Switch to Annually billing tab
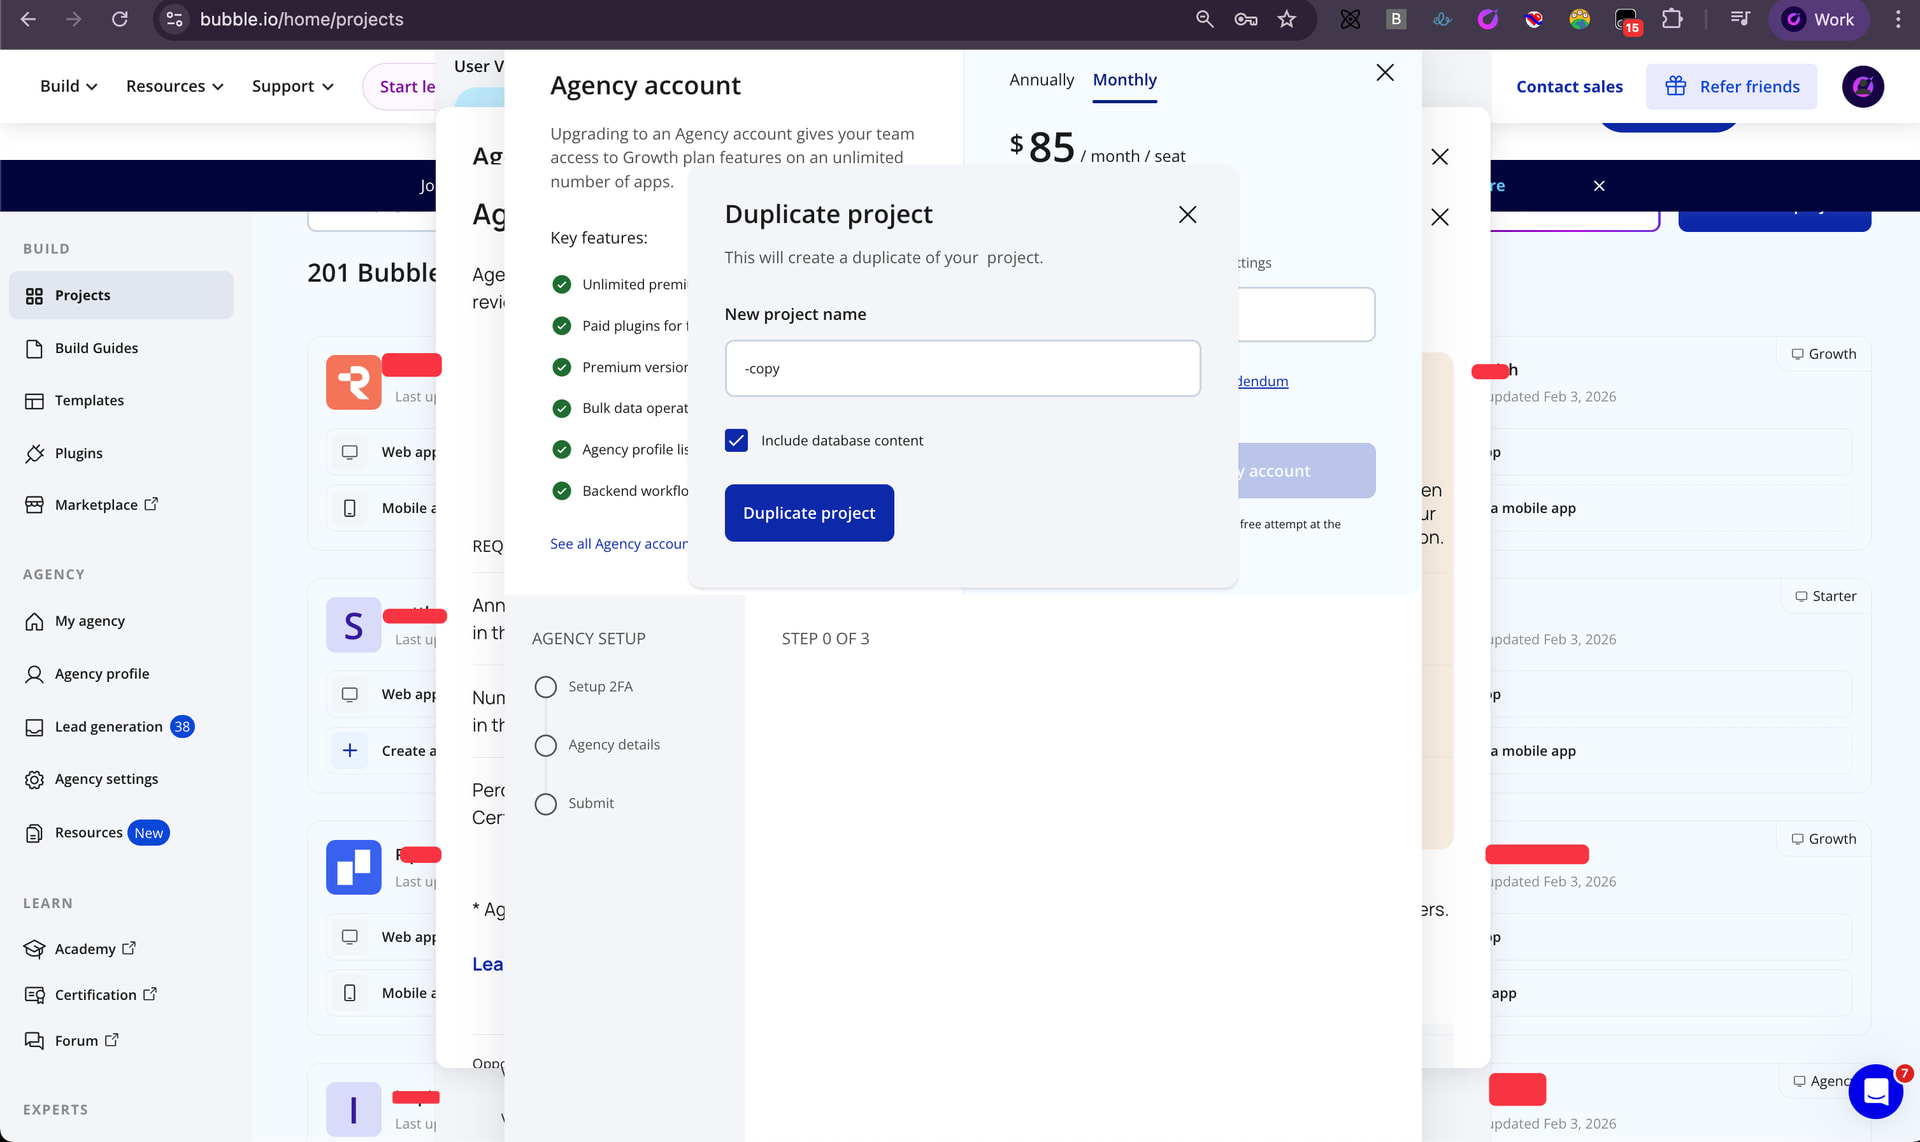The image size is (1920, 1142). 1041,80
